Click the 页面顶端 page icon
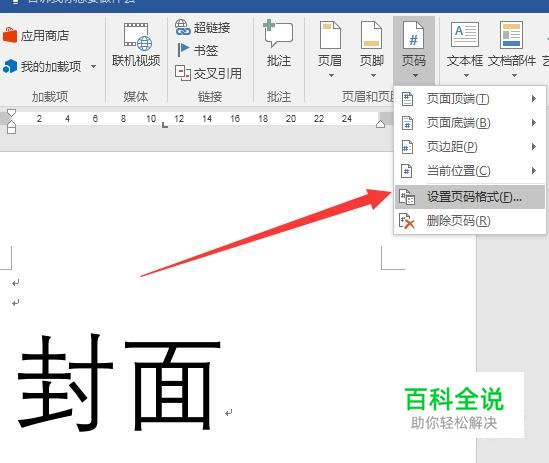Image resolution: width=549 pixels, height=463 pixels. coord(407,99)
